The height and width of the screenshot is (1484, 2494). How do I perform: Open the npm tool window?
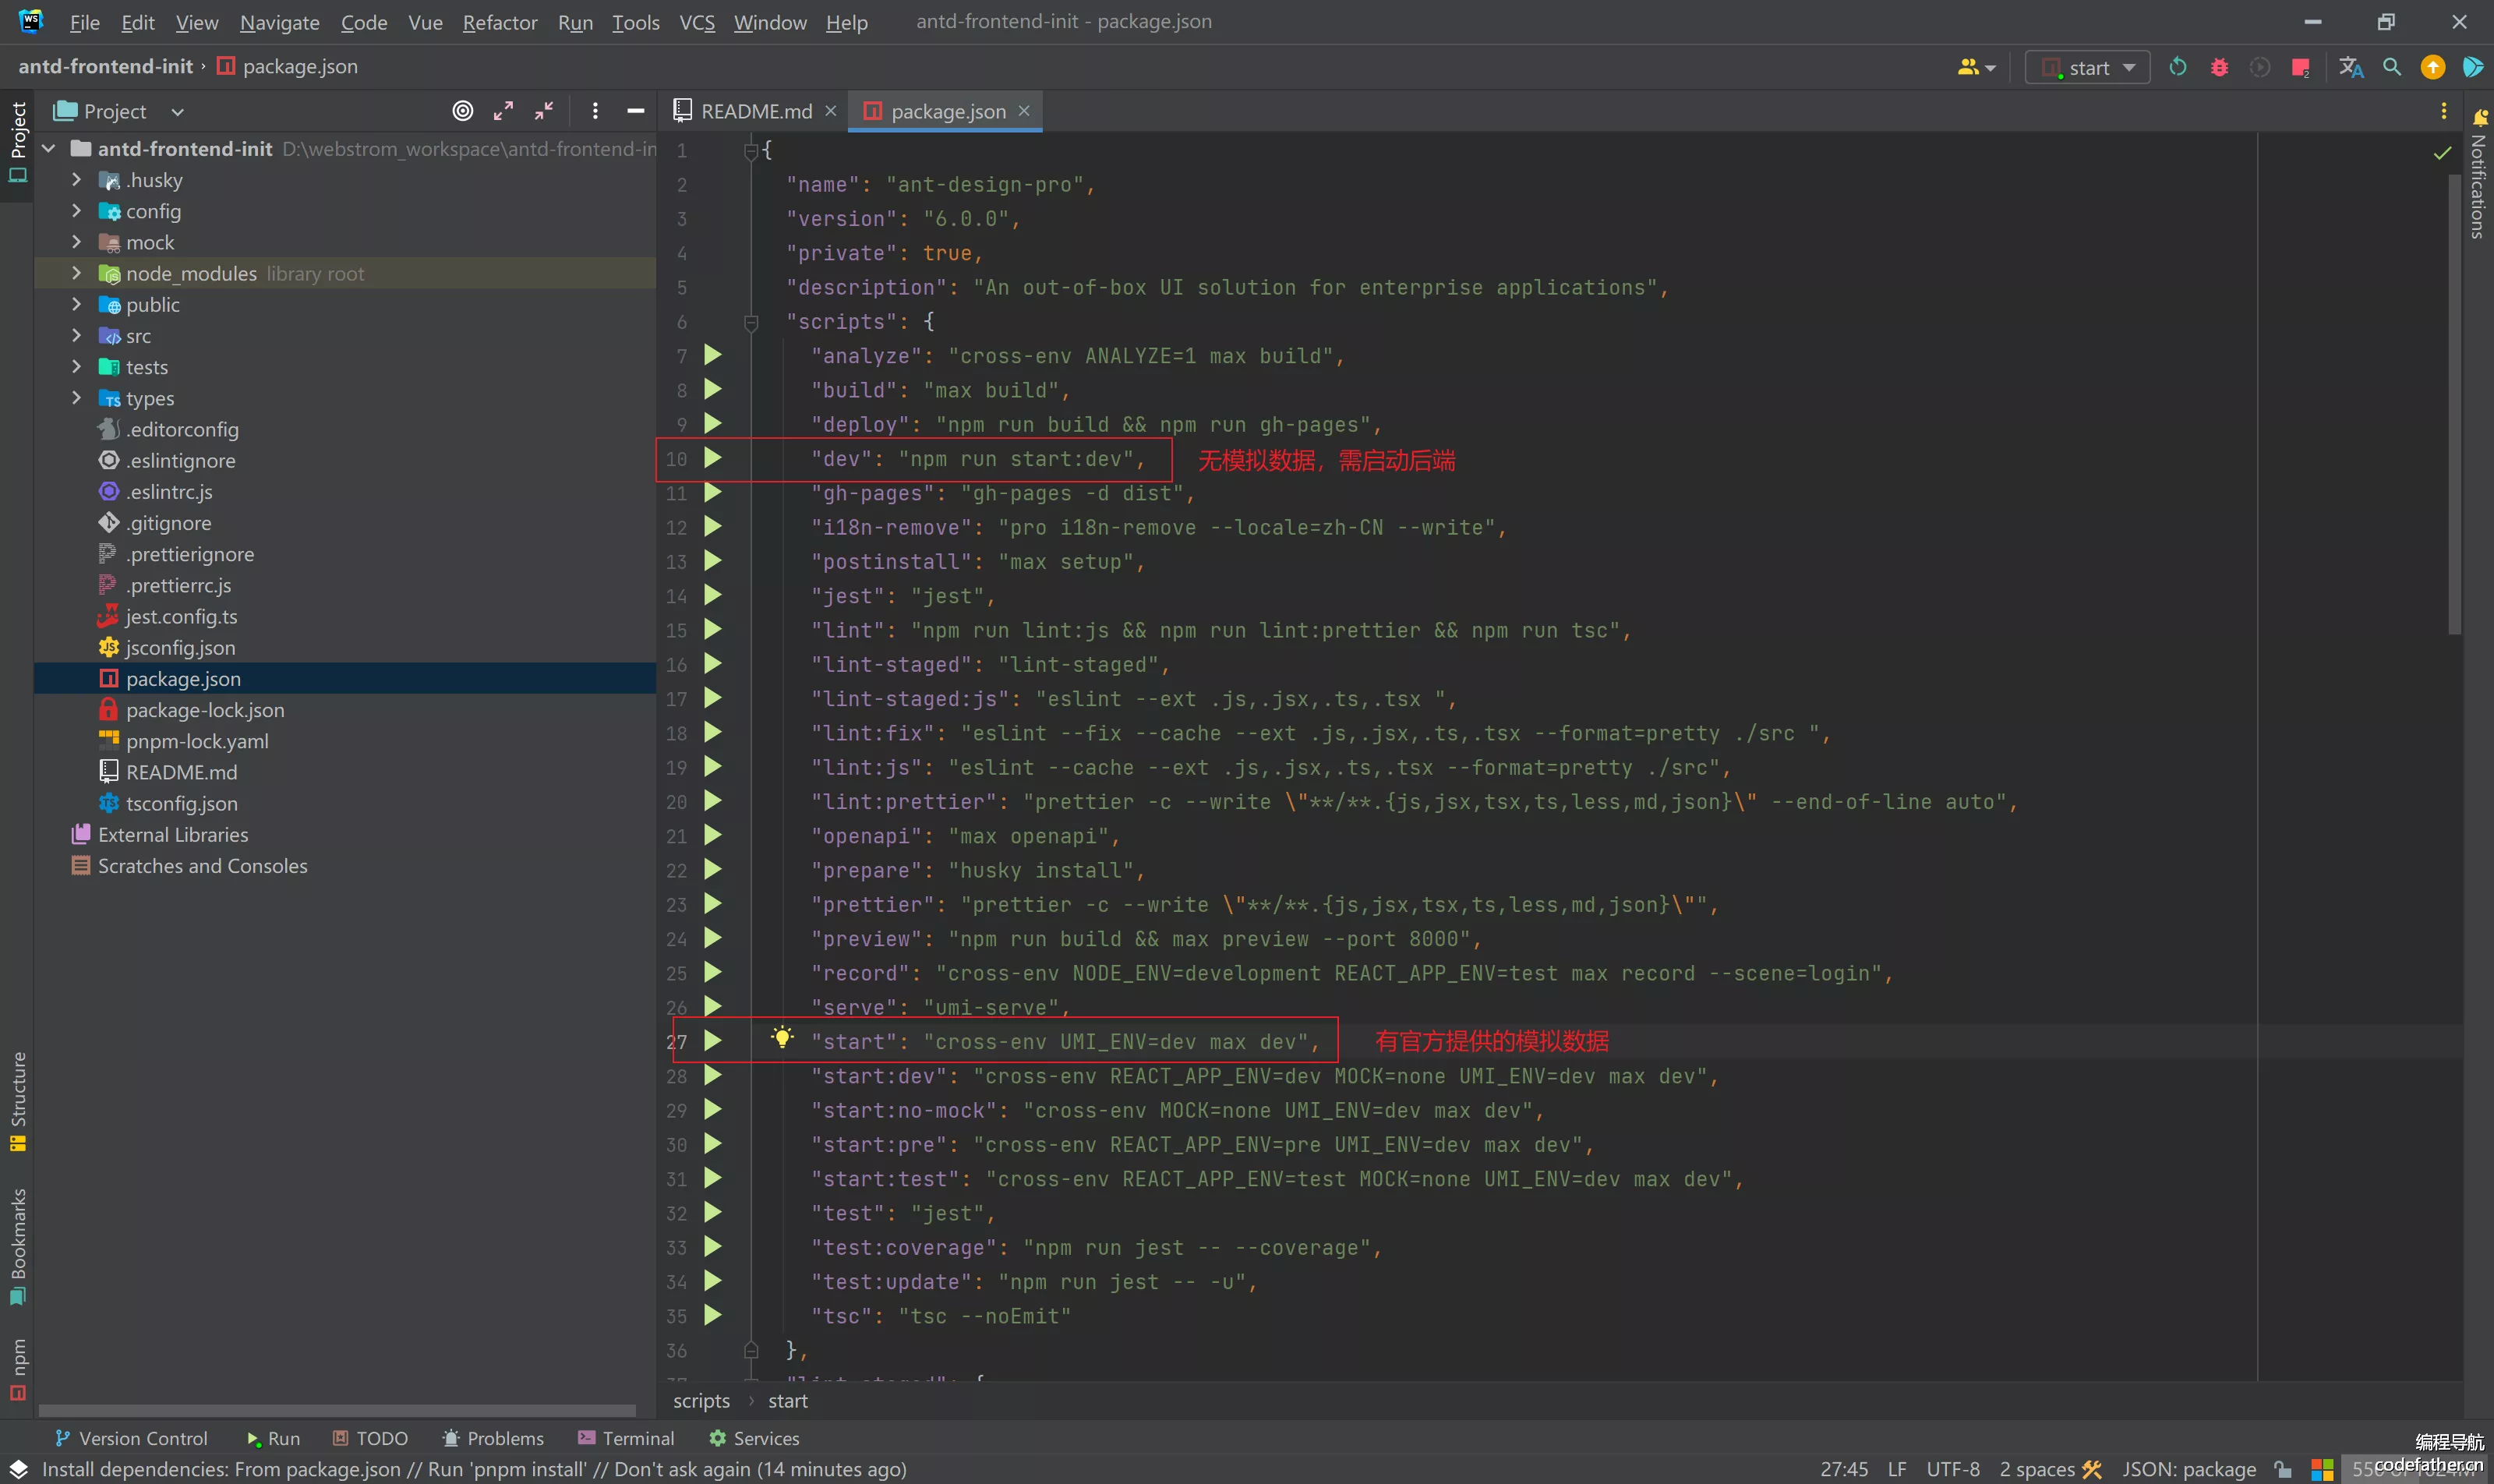click(18, 1370)
